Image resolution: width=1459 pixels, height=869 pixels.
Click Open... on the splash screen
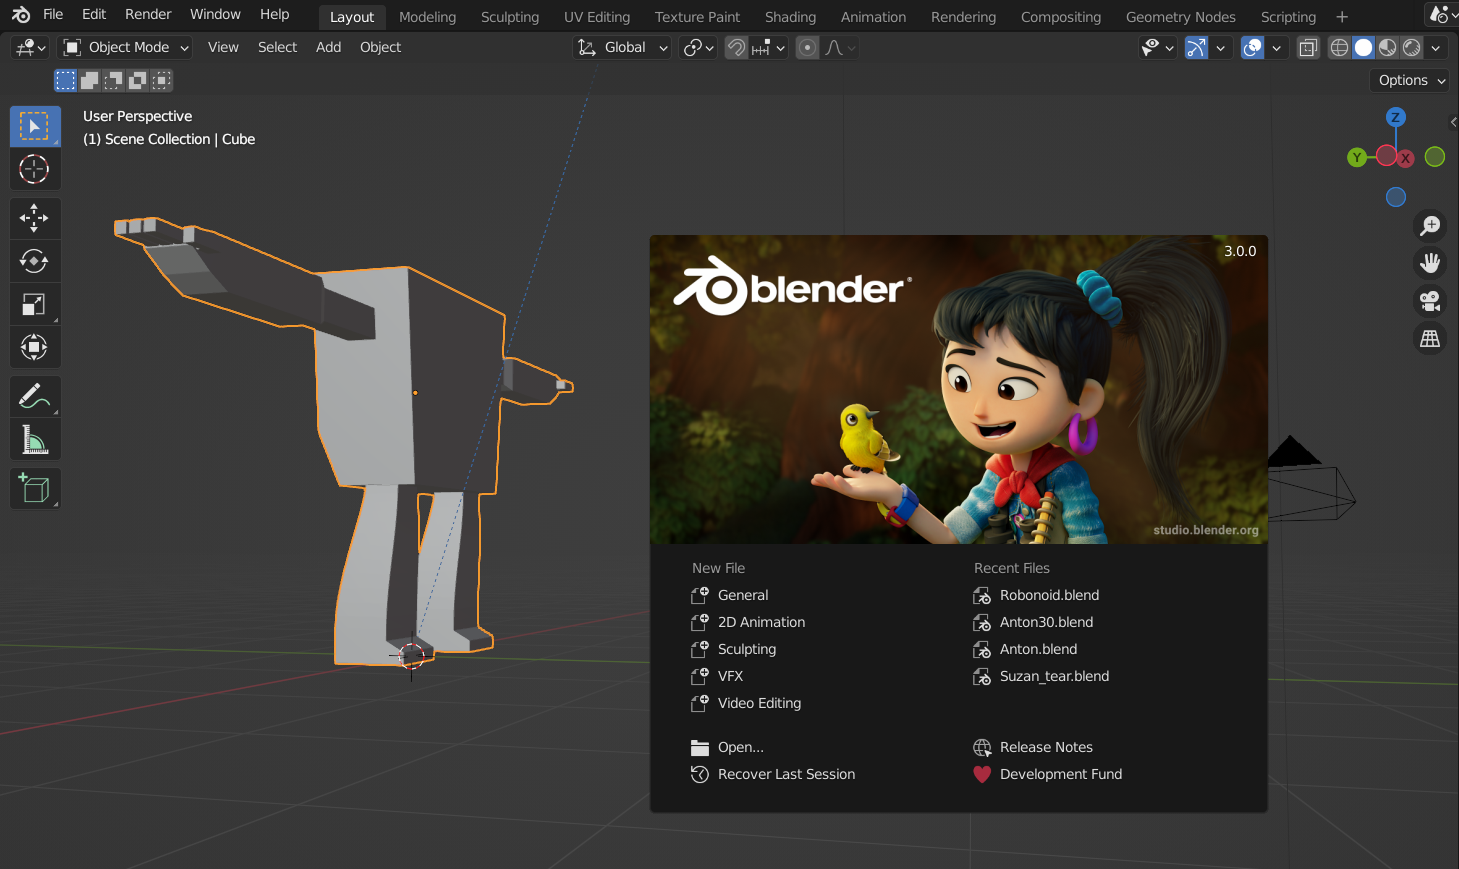pos(727,747)
